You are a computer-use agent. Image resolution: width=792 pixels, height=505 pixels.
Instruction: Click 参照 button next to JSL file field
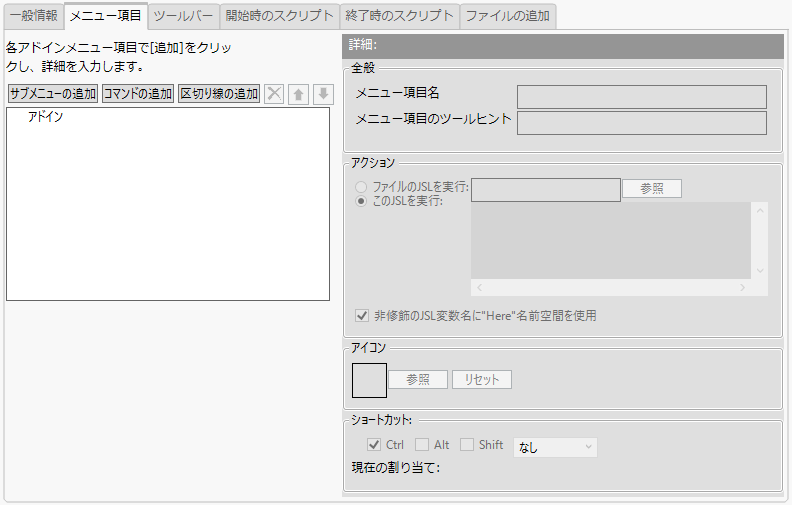click(652, 189)
